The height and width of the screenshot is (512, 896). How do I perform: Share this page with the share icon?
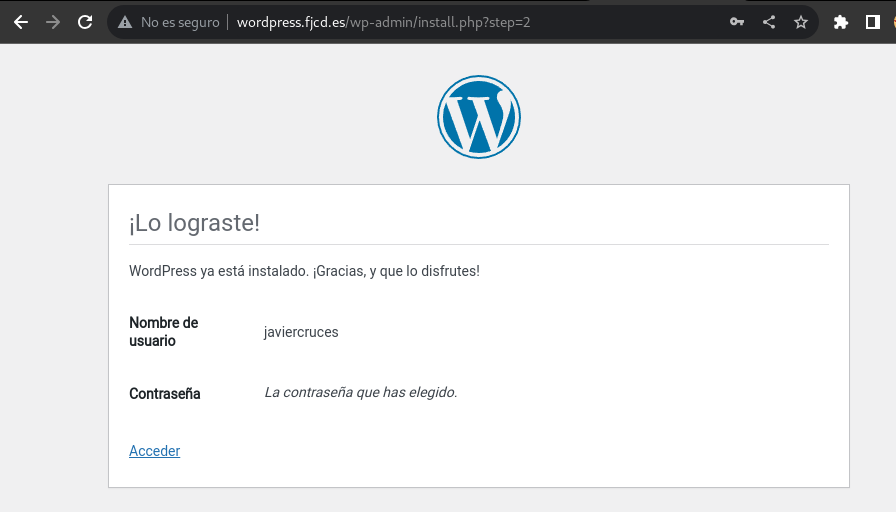point(769,22)
